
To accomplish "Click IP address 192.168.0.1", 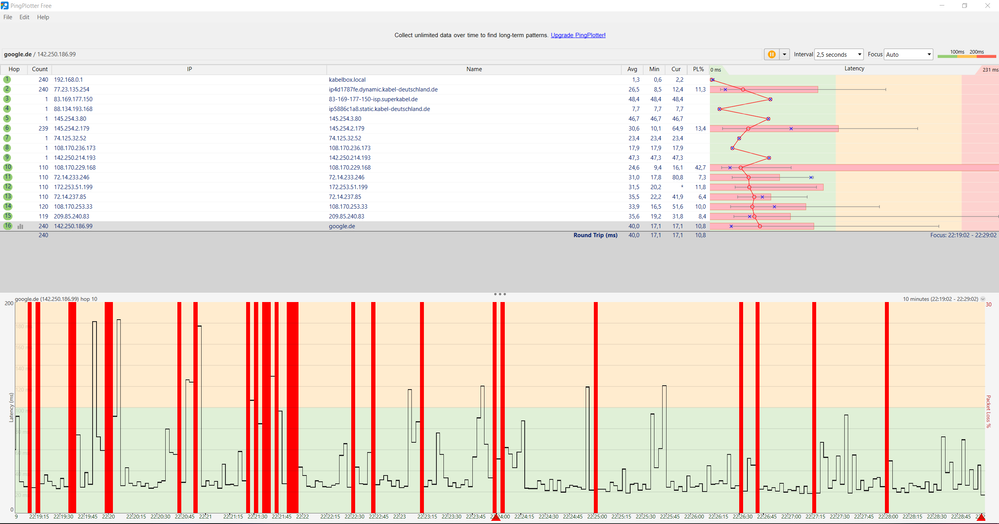I will [68, 80].
